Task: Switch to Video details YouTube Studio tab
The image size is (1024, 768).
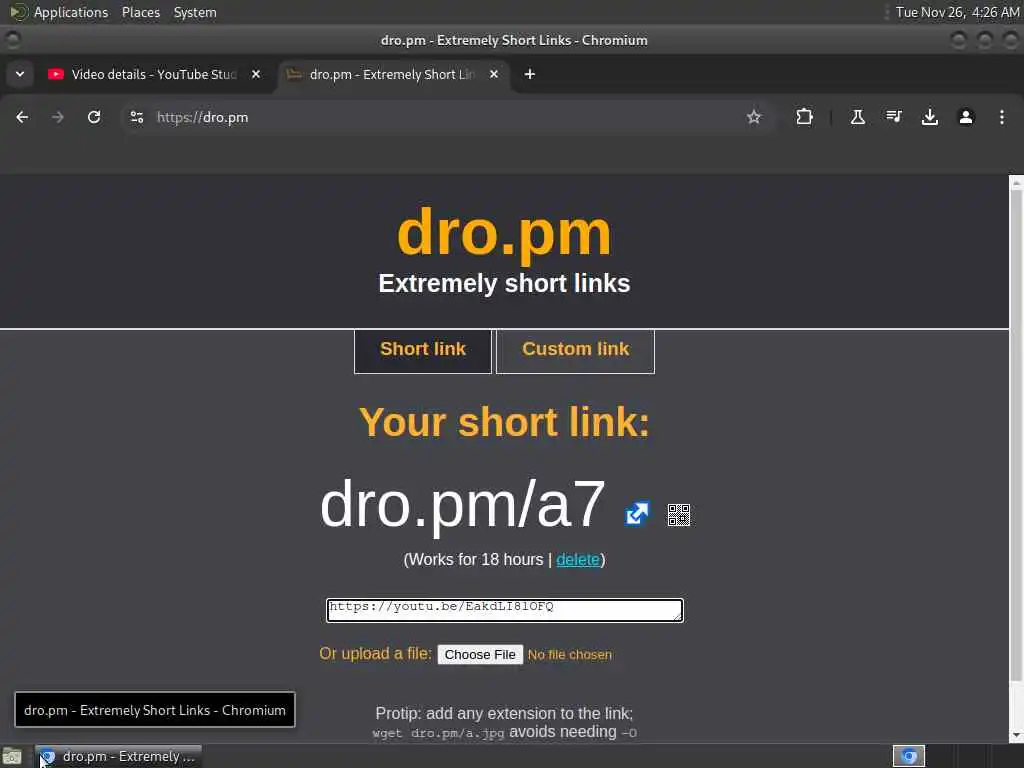Action: pyautogui.click(x=154, y=74)
